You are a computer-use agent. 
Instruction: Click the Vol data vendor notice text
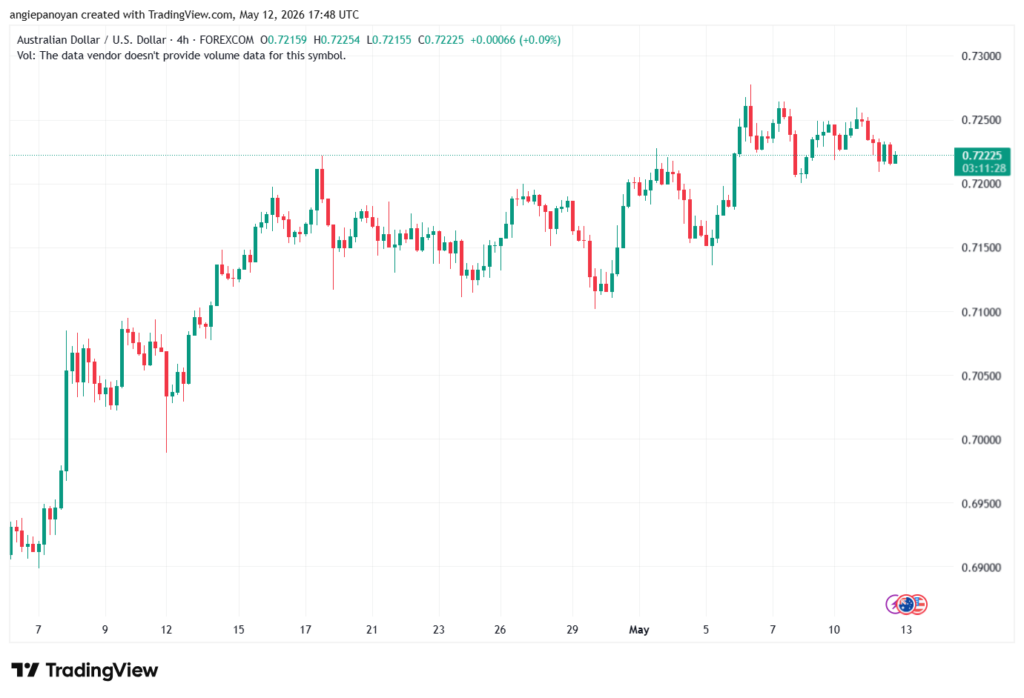tap(182, 56)
